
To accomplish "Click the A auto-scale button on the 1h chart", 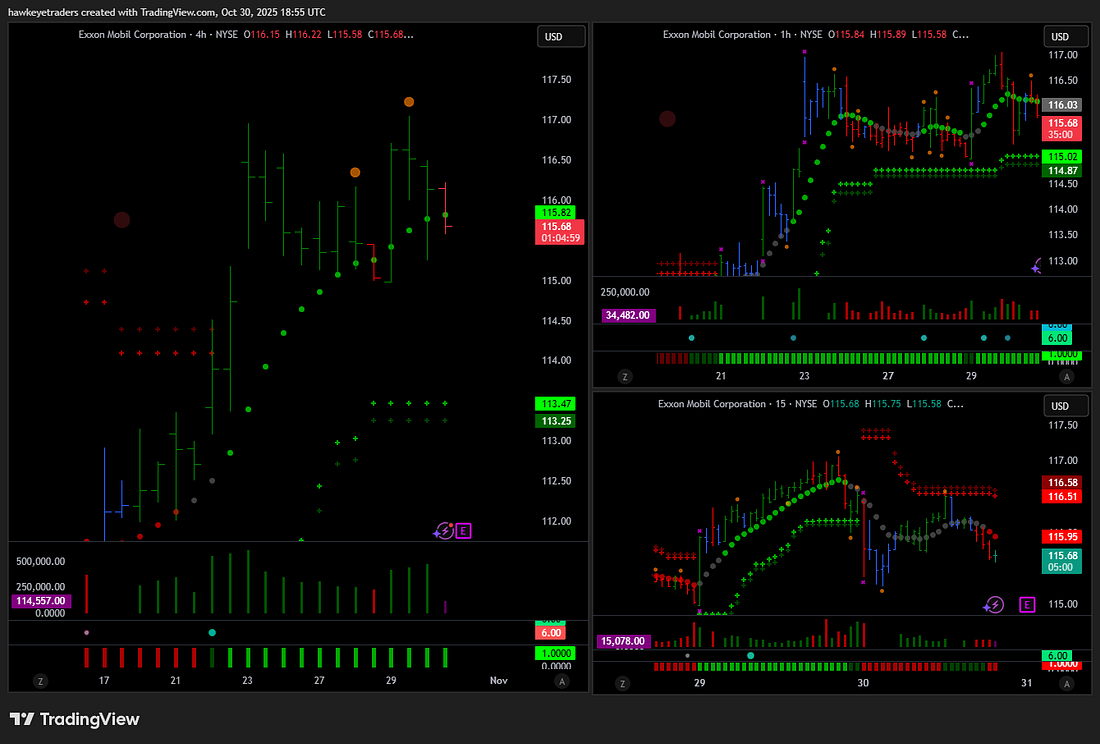I will click(x=1066, y=377).
